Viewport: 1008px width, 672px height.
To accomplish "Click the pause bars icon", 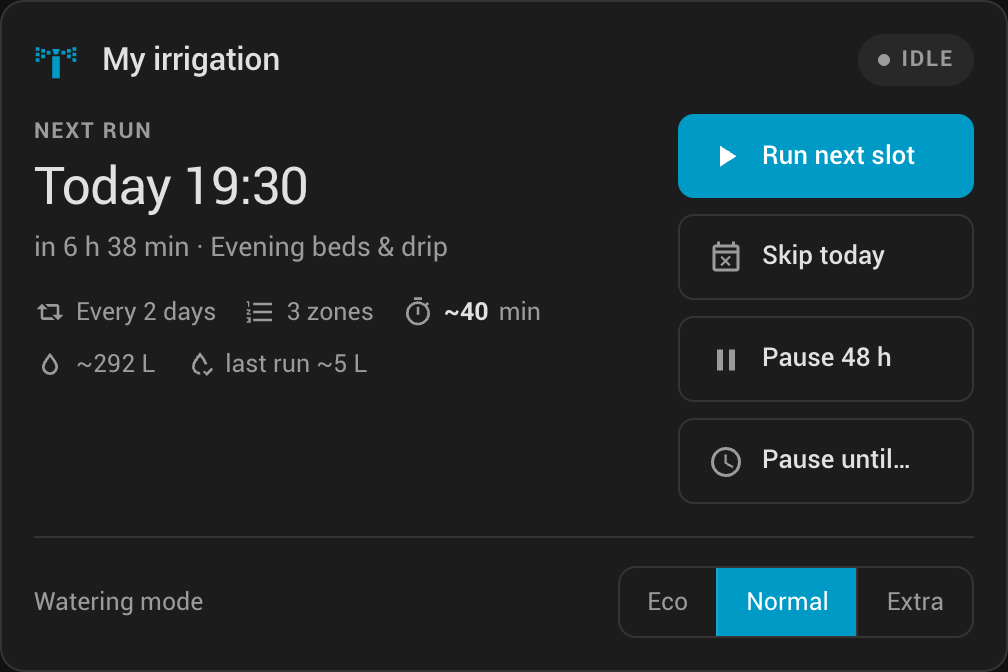I will (726, 359).
